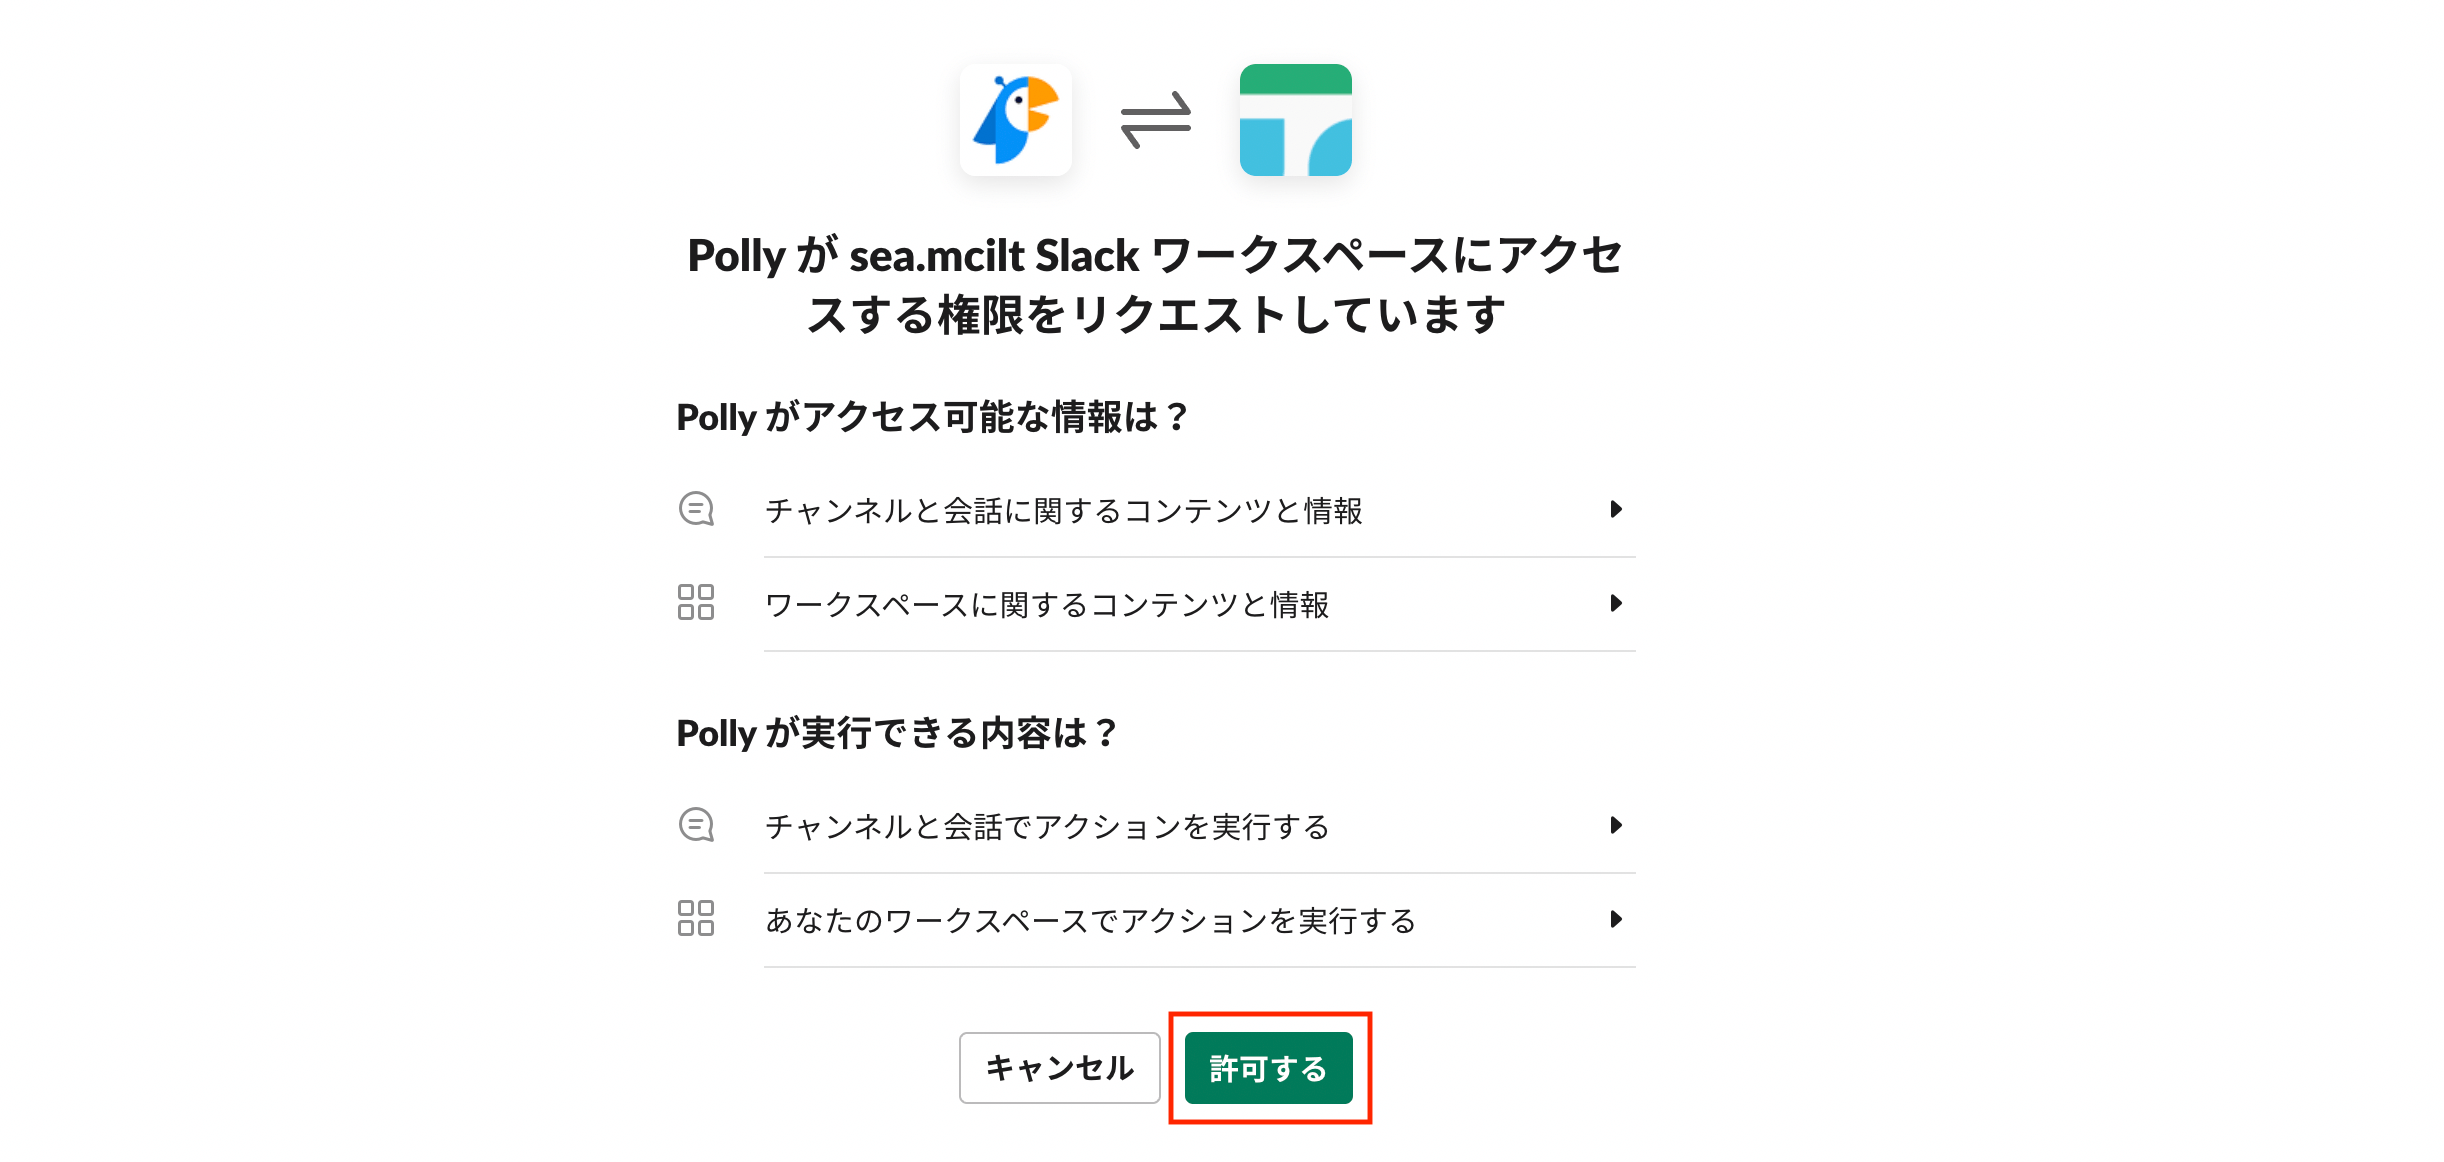Select the チャンネルと会話でアクションを実行する row label

pyautogui.click(x=1046, y=827)
